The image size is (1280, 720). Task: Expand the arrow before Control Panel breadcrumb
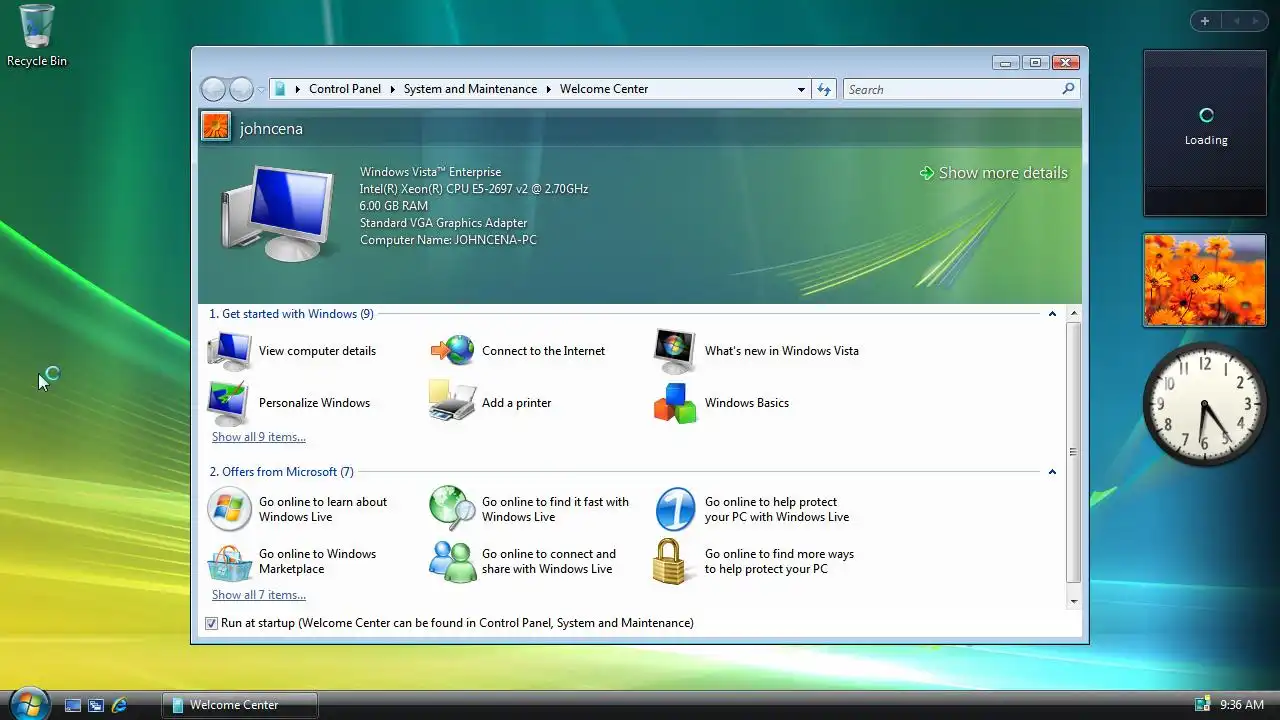[297, 89]
